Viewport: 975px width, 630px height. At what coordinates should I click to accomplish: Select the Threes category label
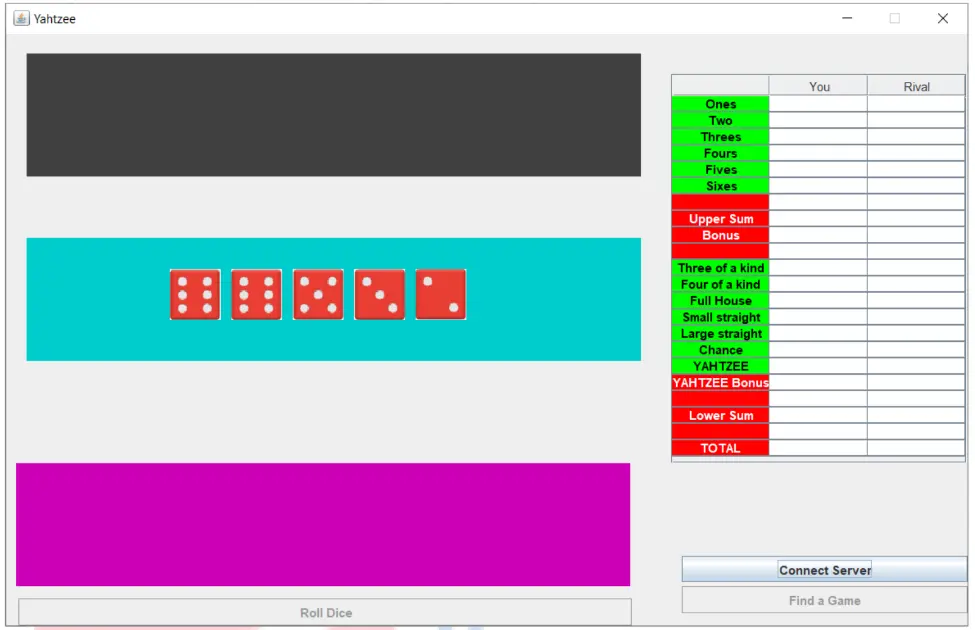[721, 136]
